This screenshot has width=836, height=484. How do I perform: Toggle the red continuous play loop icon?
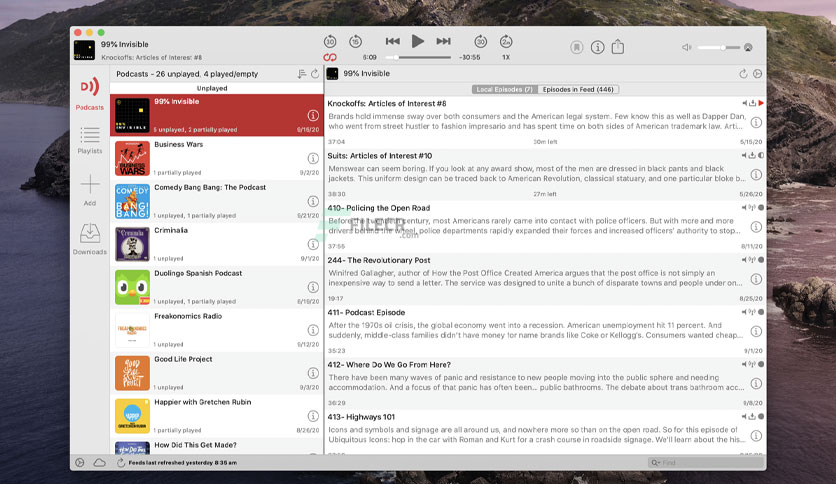coord(330,57)
